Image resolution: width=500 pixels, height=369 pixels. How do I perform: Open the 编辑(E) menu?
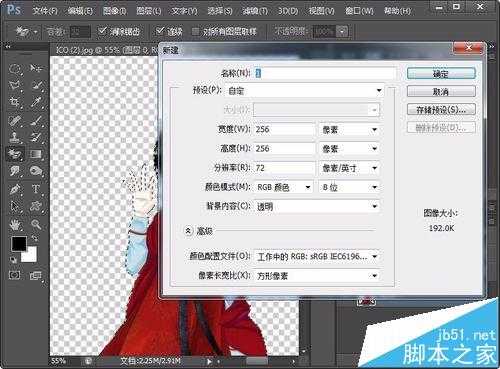pyautogui.click(x=80, y=11)
